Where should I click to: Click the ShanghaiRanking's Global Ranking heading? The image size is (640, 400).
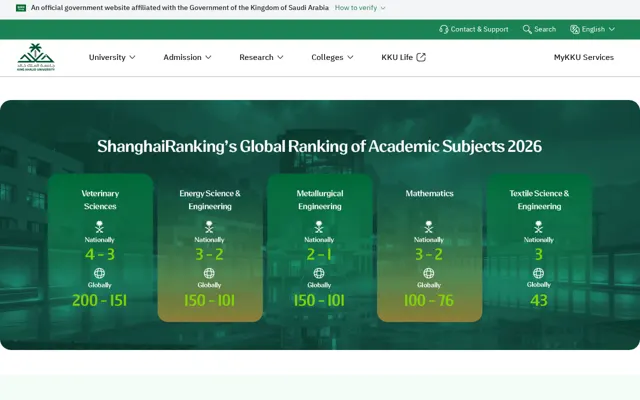[x=319, y=146]
